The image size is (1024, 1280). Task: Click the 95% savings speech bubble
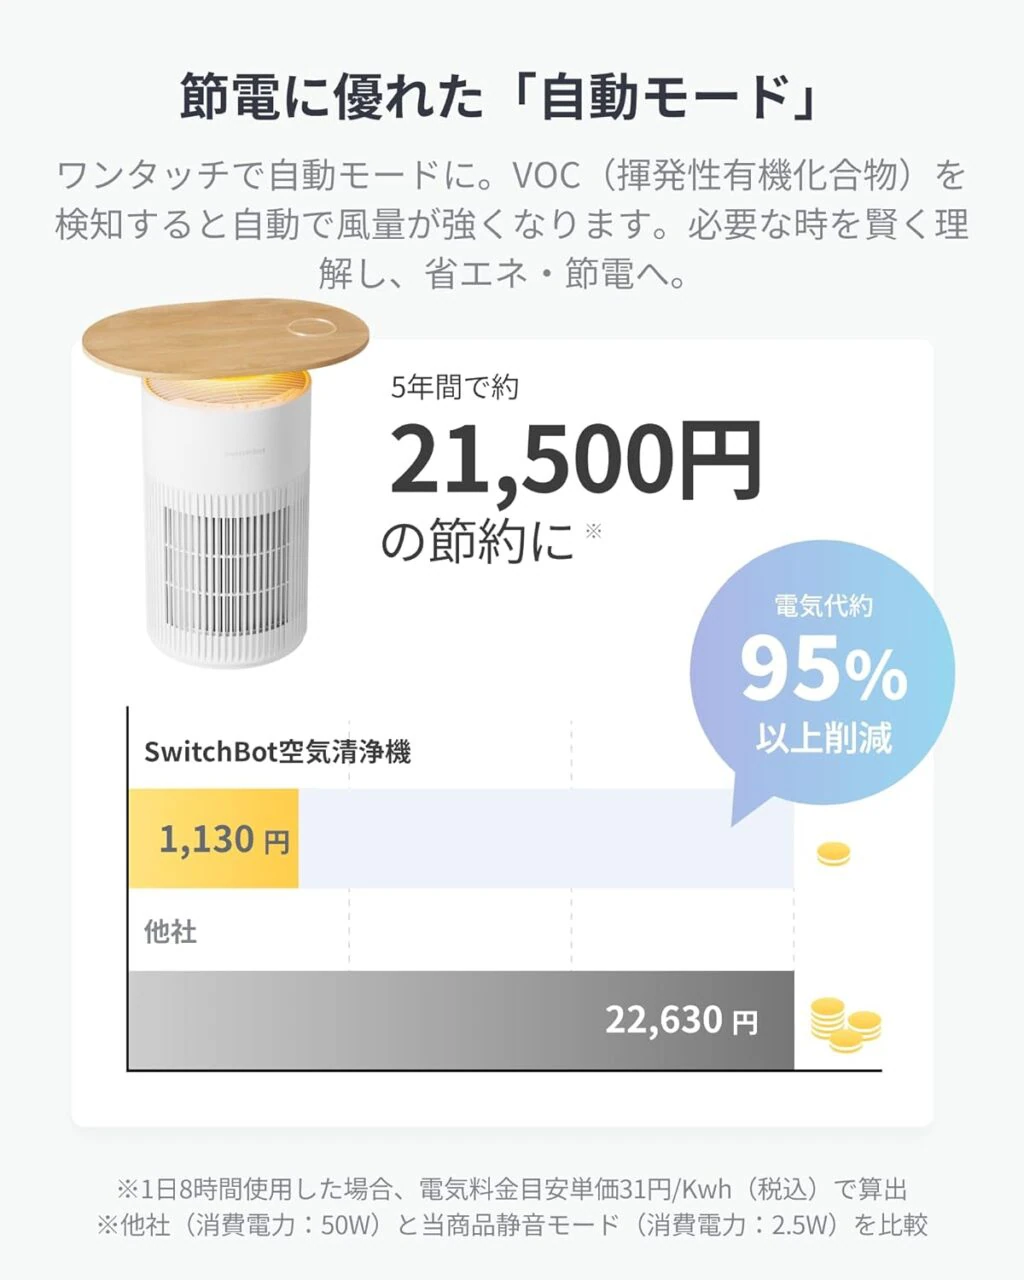tap(822, 672)
